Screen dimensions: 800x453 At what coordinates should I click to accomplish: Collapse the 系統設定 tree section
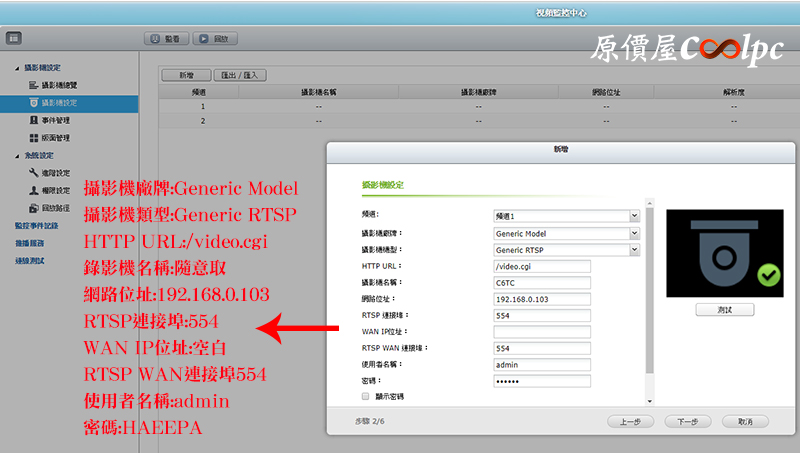pyautogui.click(x=17, y=155)
